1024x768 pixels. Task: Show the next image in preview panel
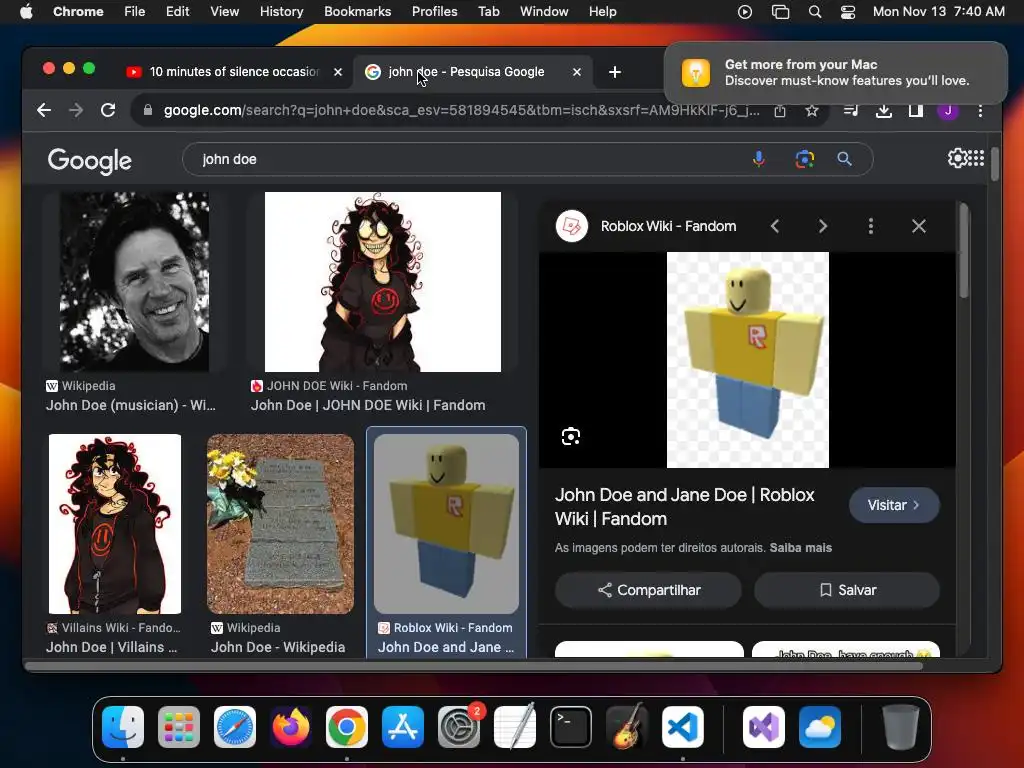(x=823, y=226)
